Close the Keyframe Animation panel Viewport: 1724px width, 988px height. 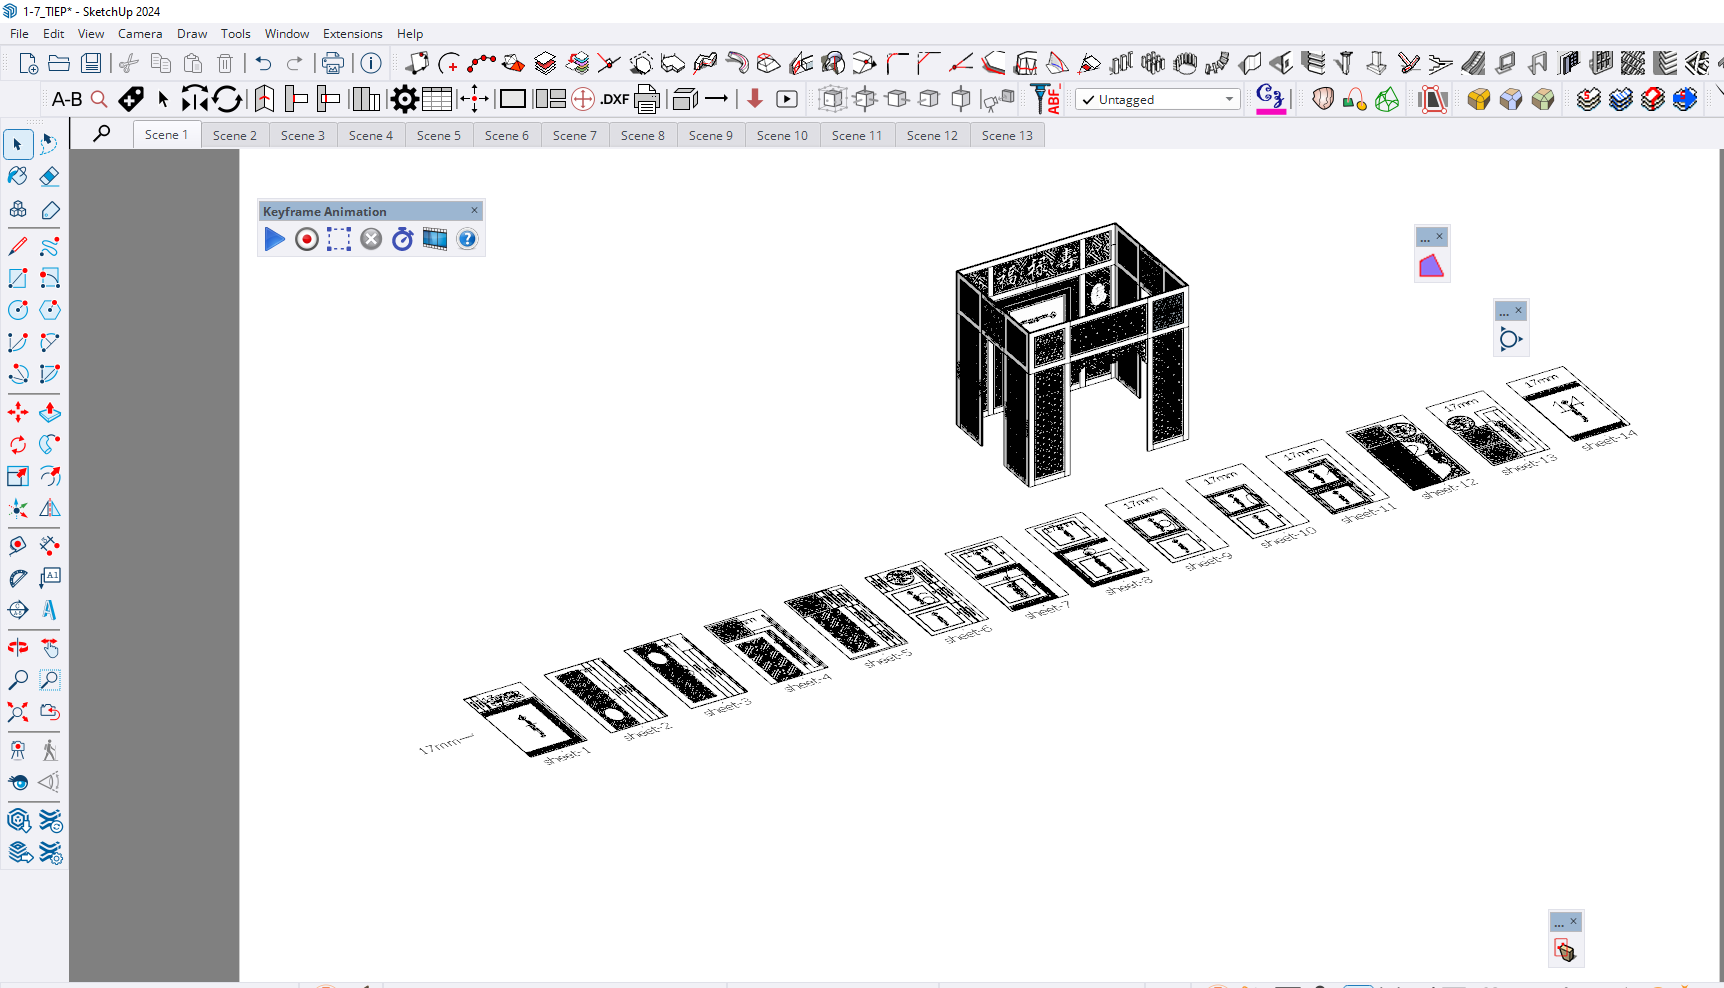click(x=475, y=210)
